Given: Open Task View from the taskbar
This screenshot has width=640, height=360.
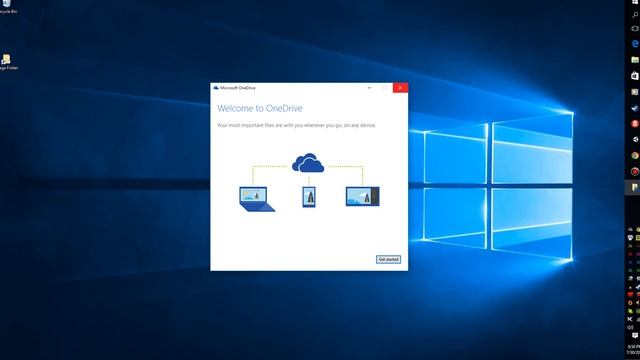Looking at the screenshot, I should tap(635, 29).
